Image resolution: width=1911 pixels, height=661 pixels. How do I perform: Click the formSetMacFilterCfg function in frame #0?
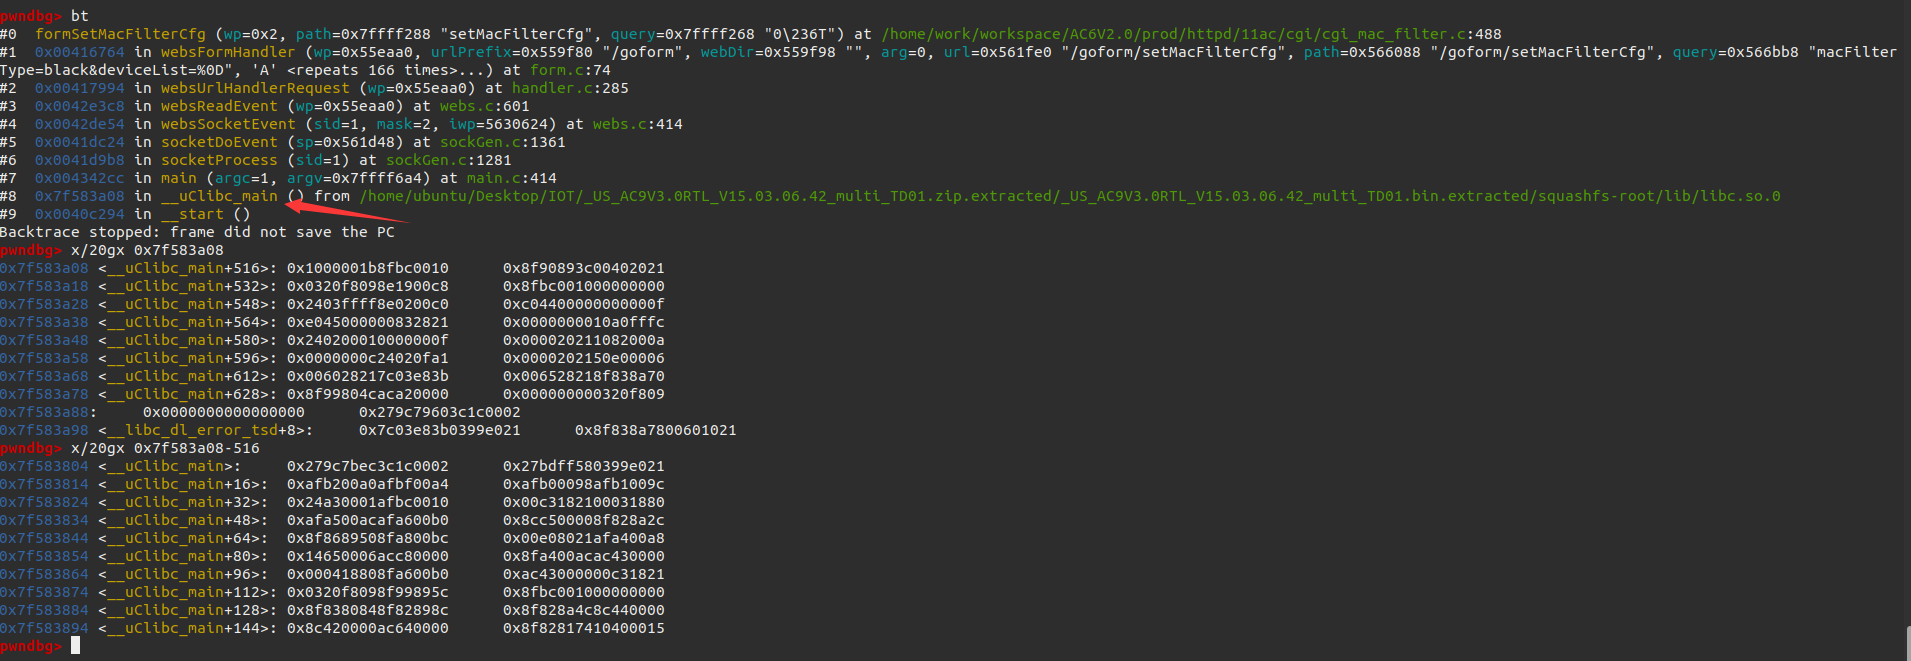(120, 34)
